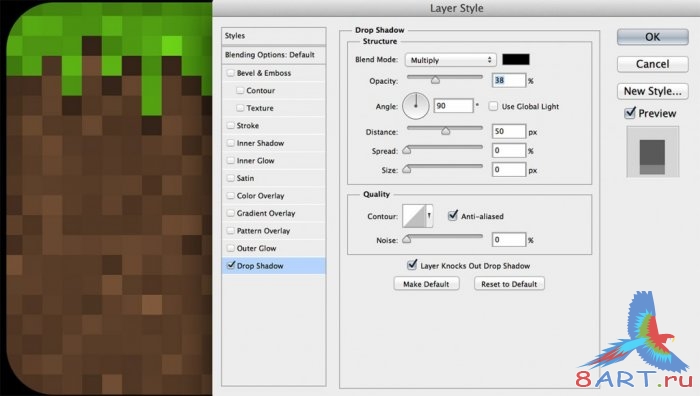Click the Noise slider handle
Viewport: 700px width, 396px height.
point(407,239)
